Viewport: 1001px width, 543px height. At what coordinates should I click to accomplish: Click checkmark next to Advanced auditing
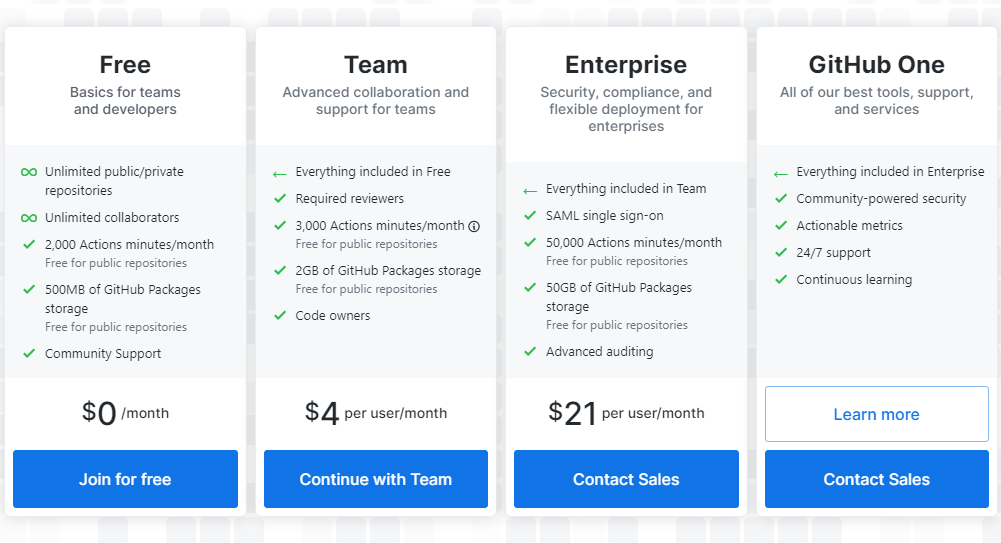pyautogui.click(x=530, y=352)
